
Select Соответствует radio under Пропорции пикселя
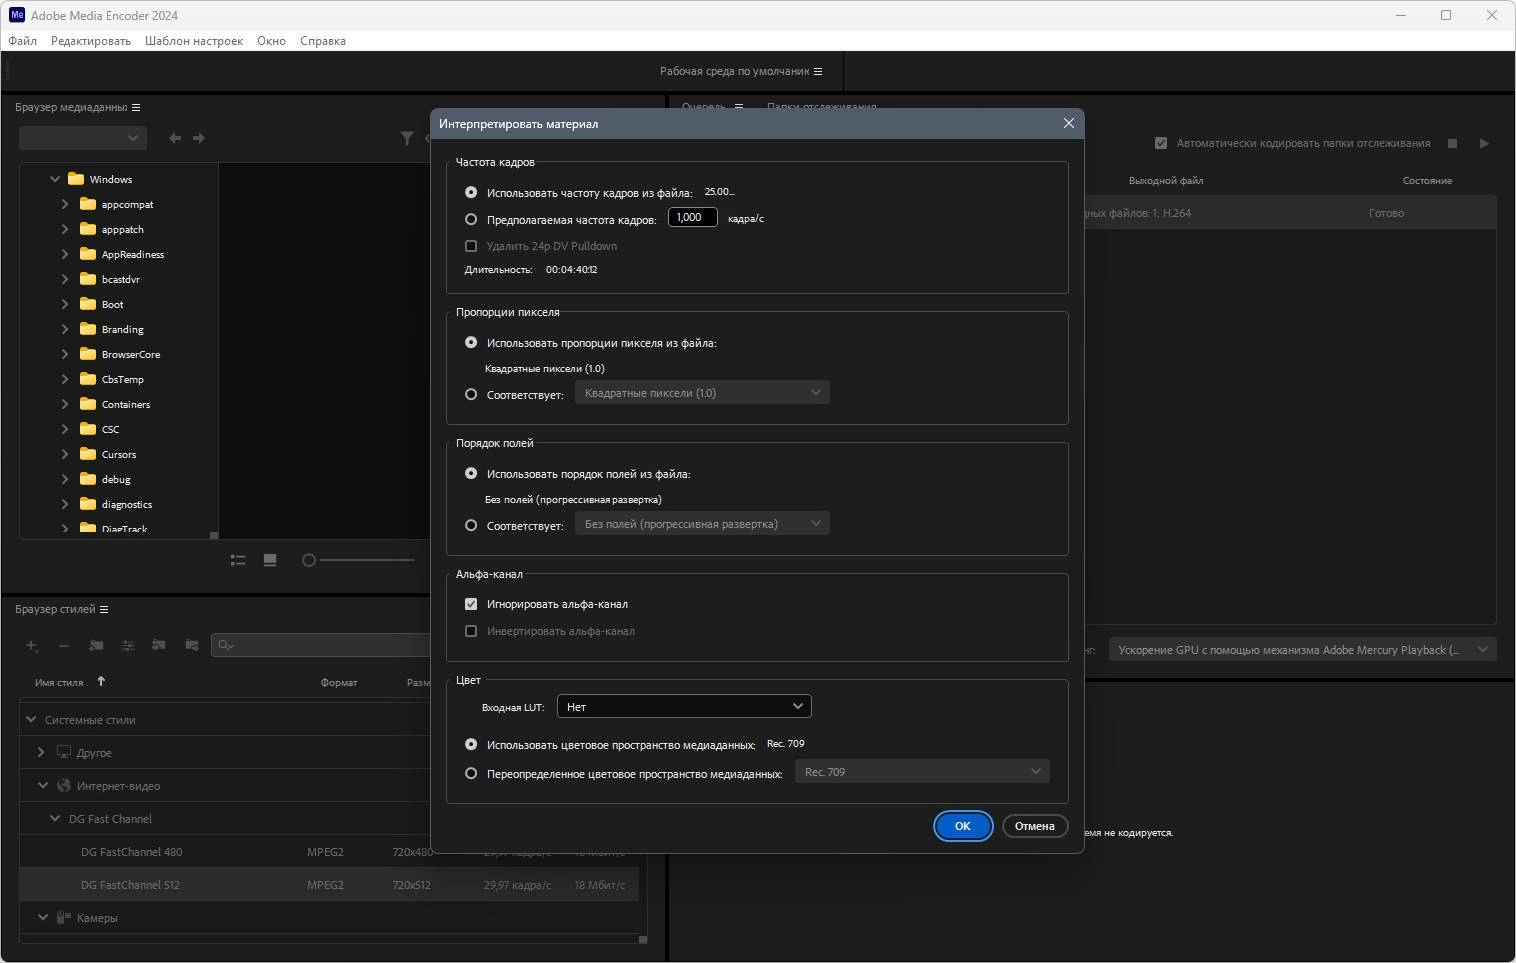tap(471, 394)
